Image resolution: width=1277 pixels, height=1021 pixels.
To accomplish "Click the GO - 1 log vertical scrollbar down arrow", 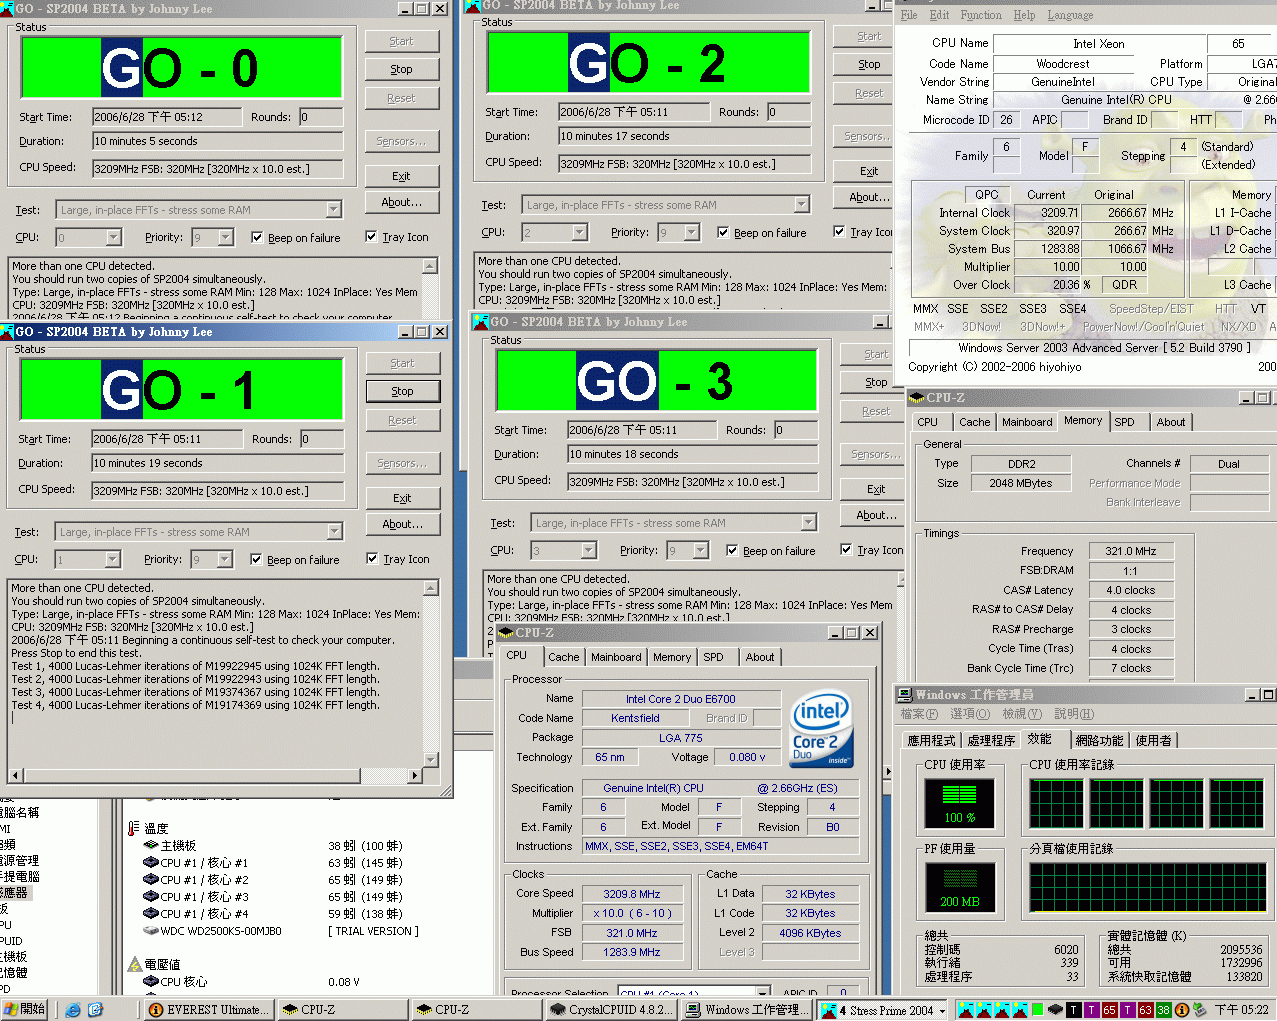I will pos(431,760).
